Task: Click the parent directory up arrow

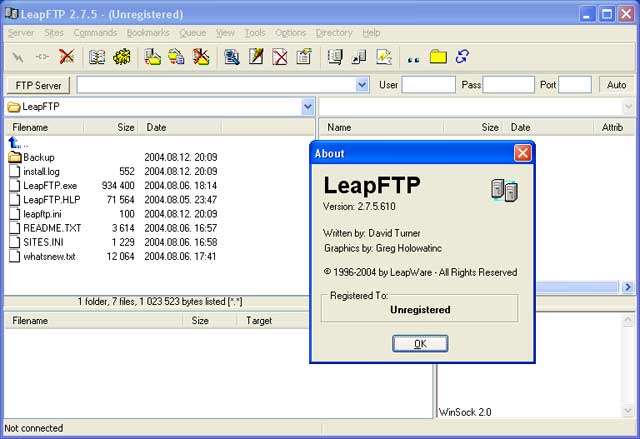Action: click(x=14, y=143)
